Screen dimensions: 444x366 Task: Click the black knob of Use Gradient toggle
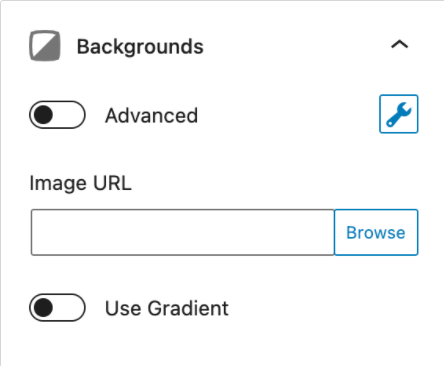[43, 307]
